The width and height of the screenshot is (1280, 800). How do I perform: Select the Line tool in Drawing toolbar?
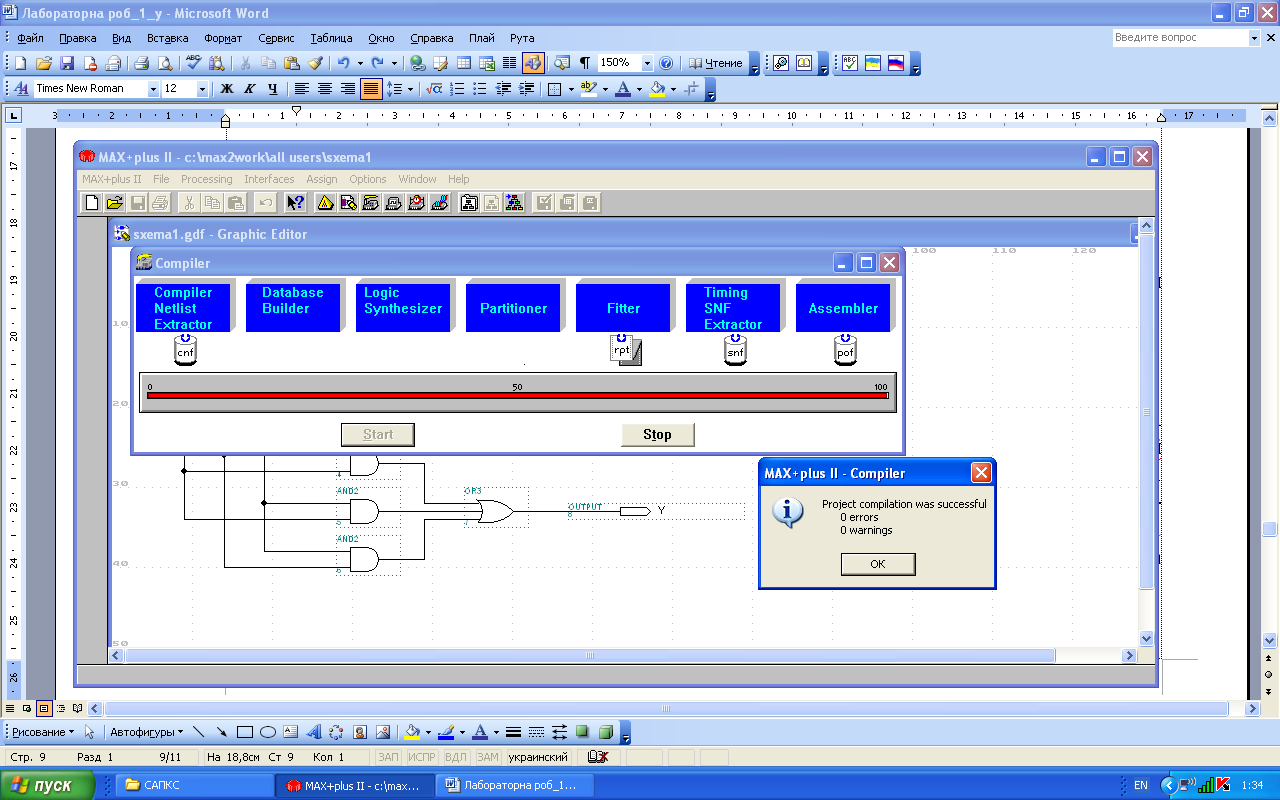pos(198,732)
